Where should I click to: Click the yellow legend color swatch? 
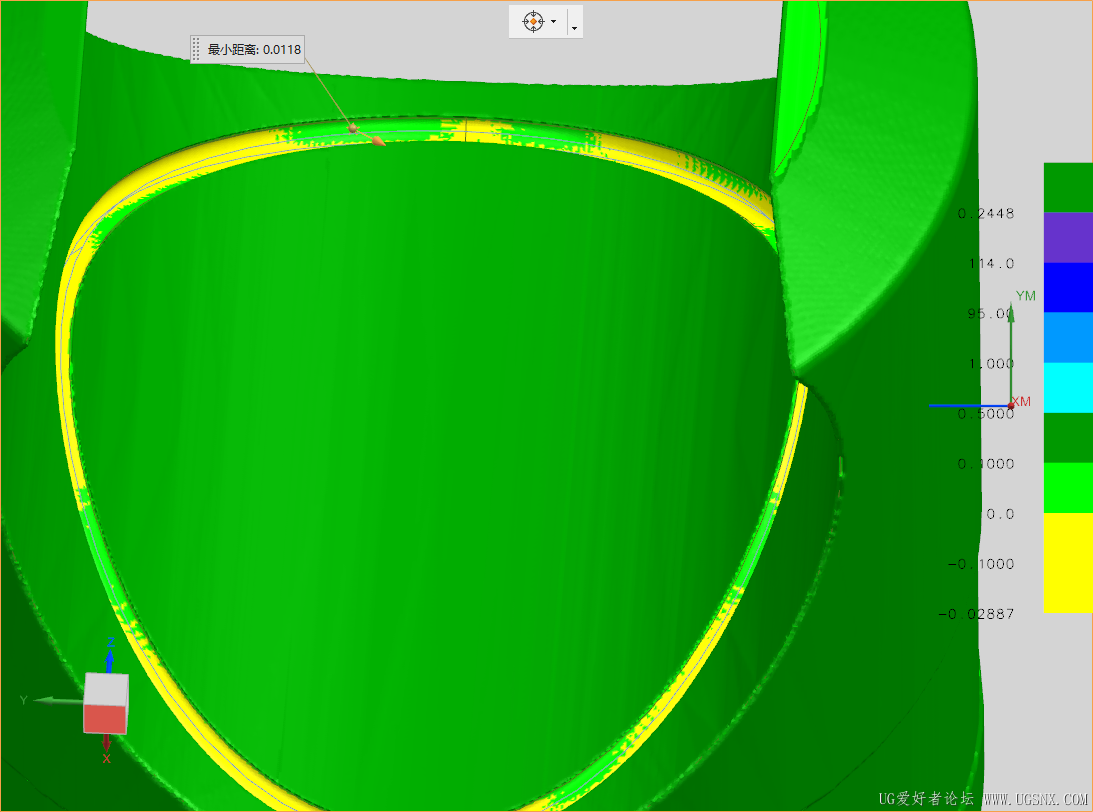tap(1068, 562)
